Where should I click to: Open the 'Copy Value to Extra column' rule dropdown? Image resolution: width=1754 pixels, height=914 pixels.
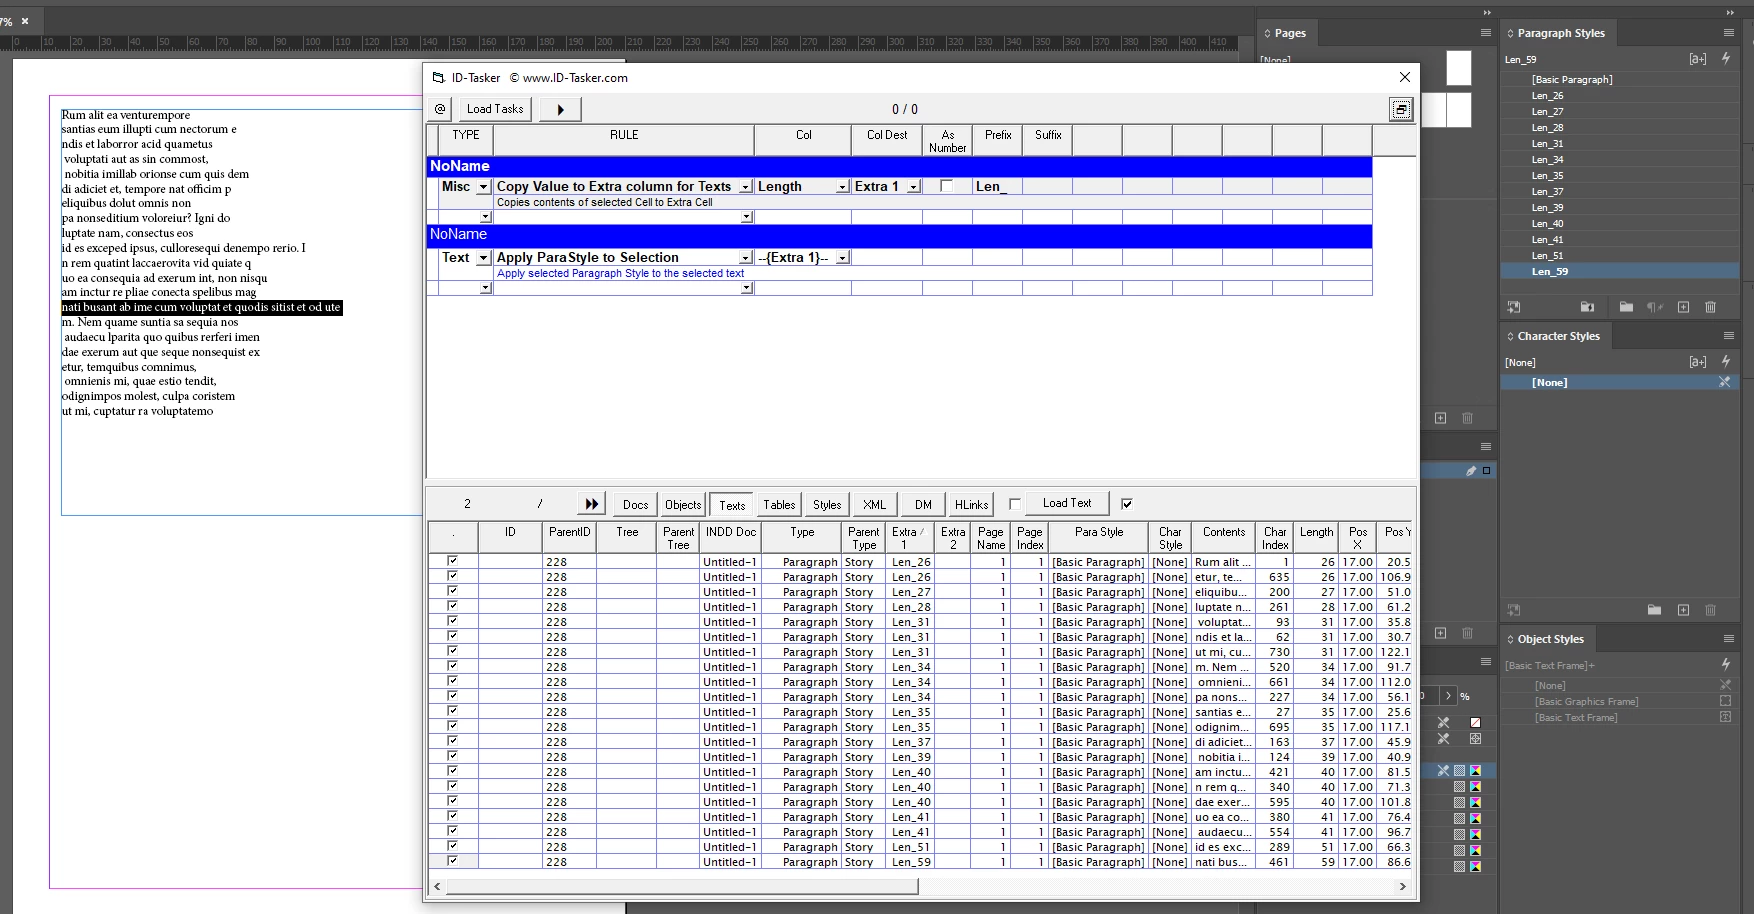[x=745, y=187]
